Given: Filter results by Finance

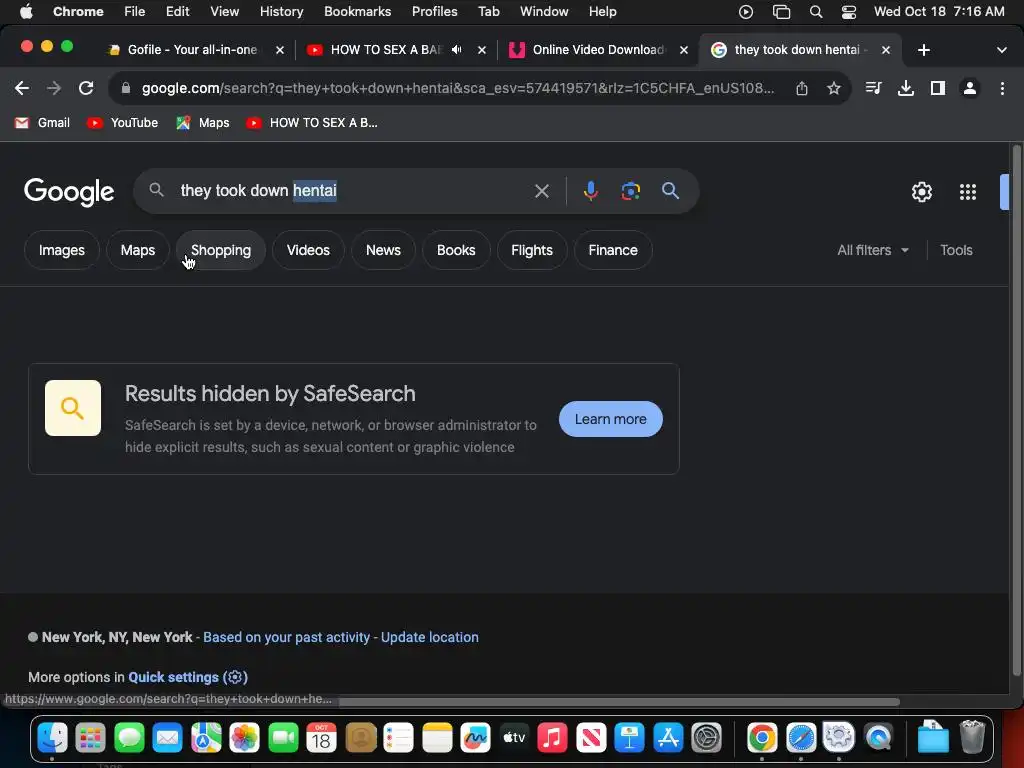Looking at the screenshot, I should (x=613, y=250).
